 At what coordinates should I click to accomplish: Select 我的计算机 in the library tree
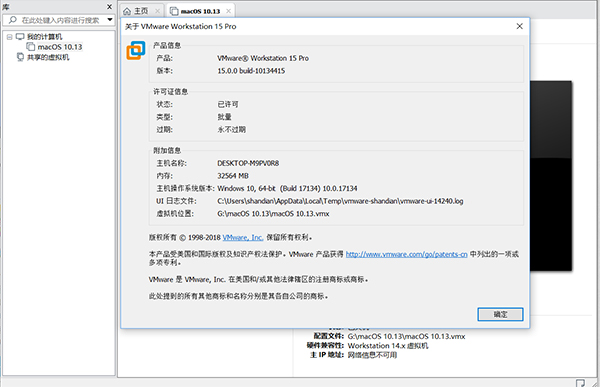point(44,37)
